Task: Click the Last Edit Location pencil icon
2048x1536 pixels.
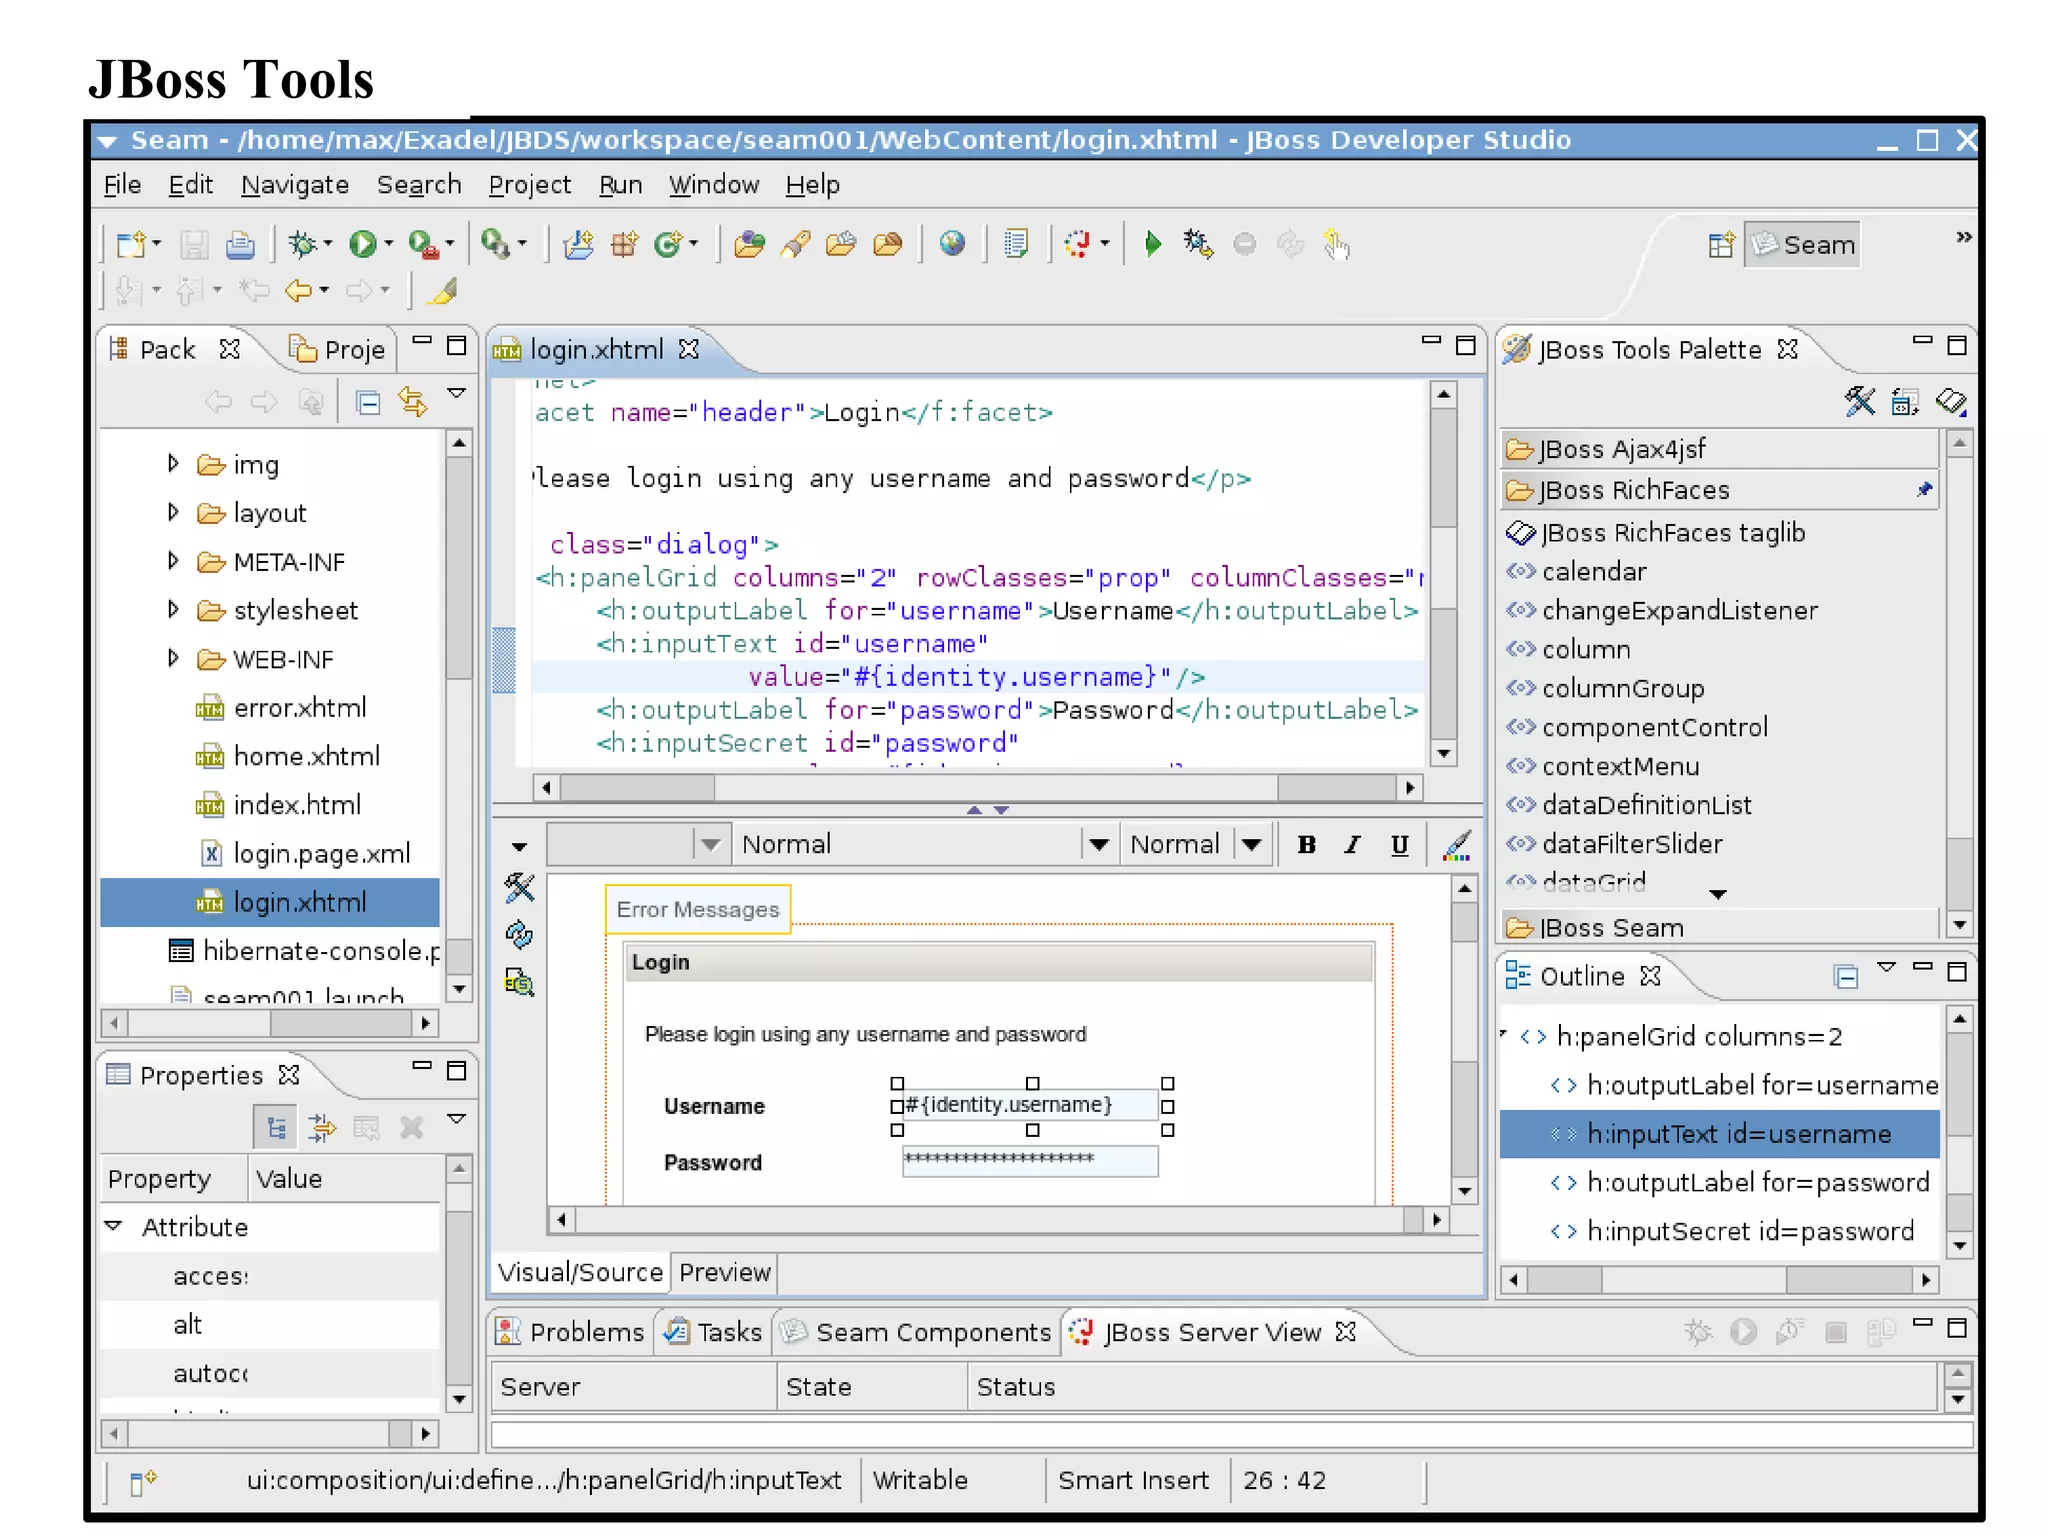Action: click(442, 291)
